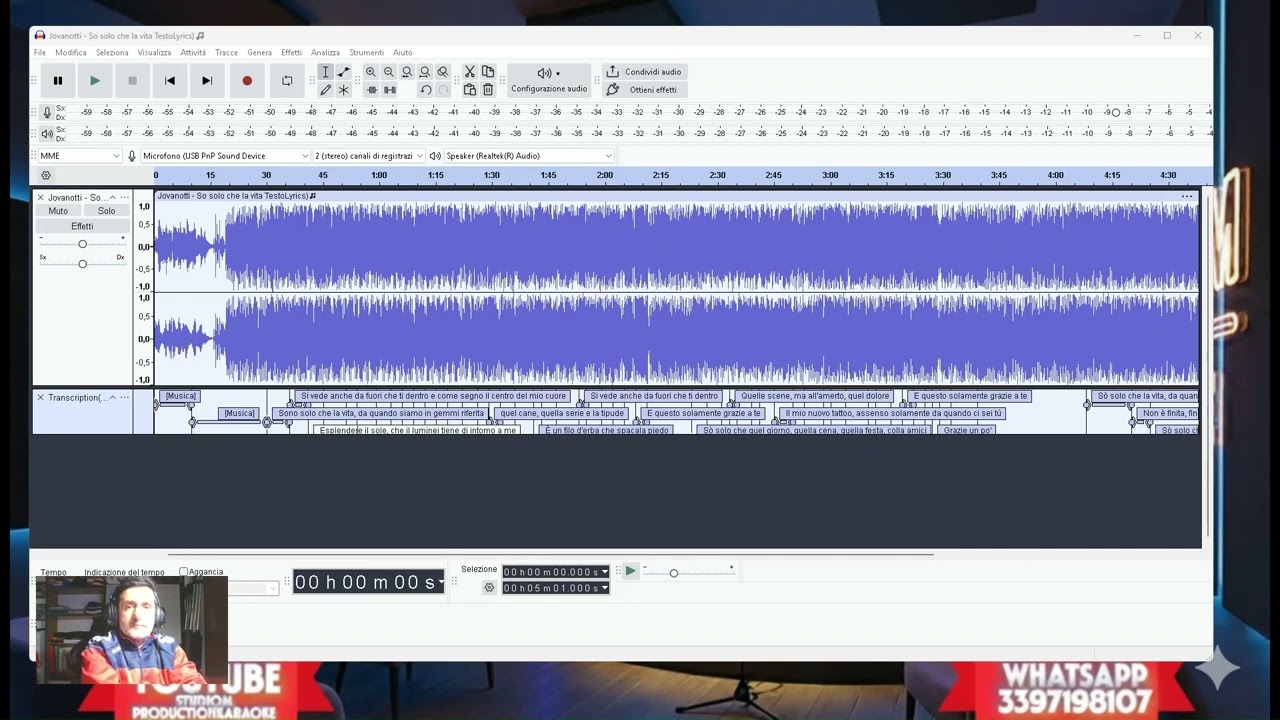Close the Transcription label track
1280x720 pixels.
[x=41, y=398]
